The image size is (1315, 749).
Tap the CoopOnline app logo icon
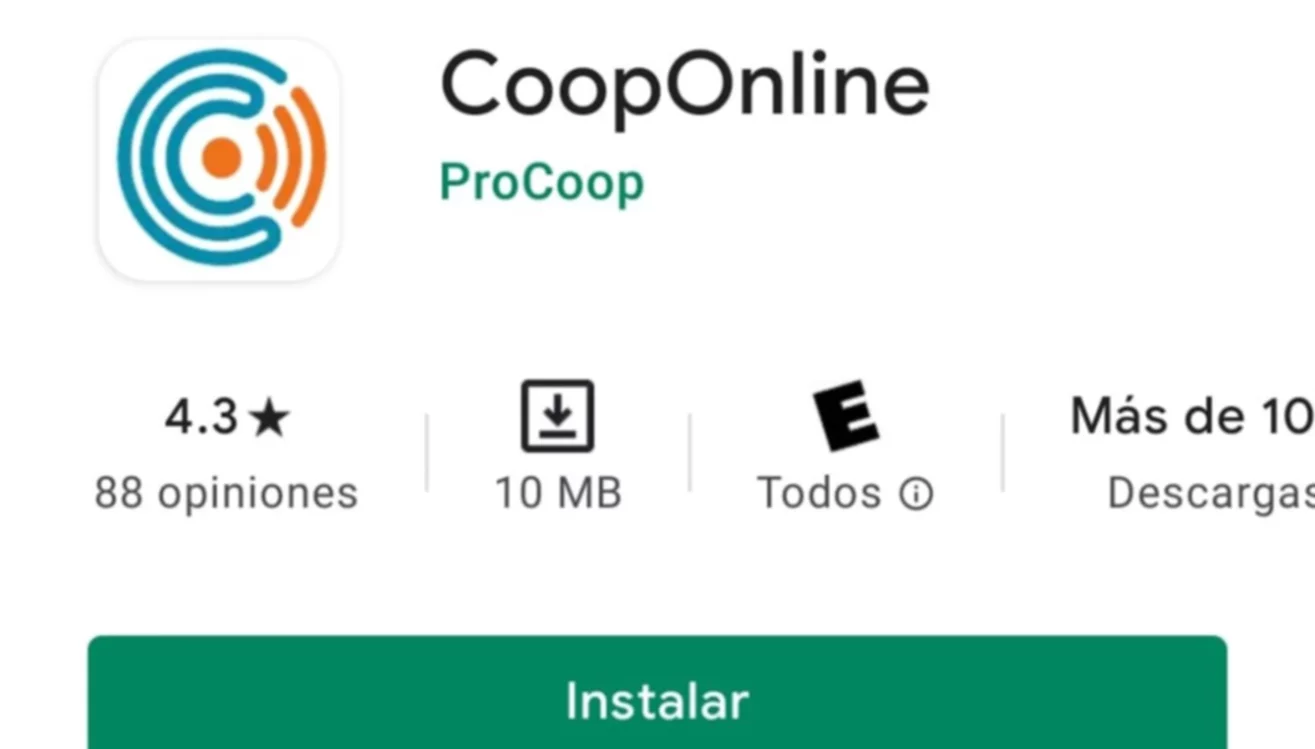tap(219, 160)
